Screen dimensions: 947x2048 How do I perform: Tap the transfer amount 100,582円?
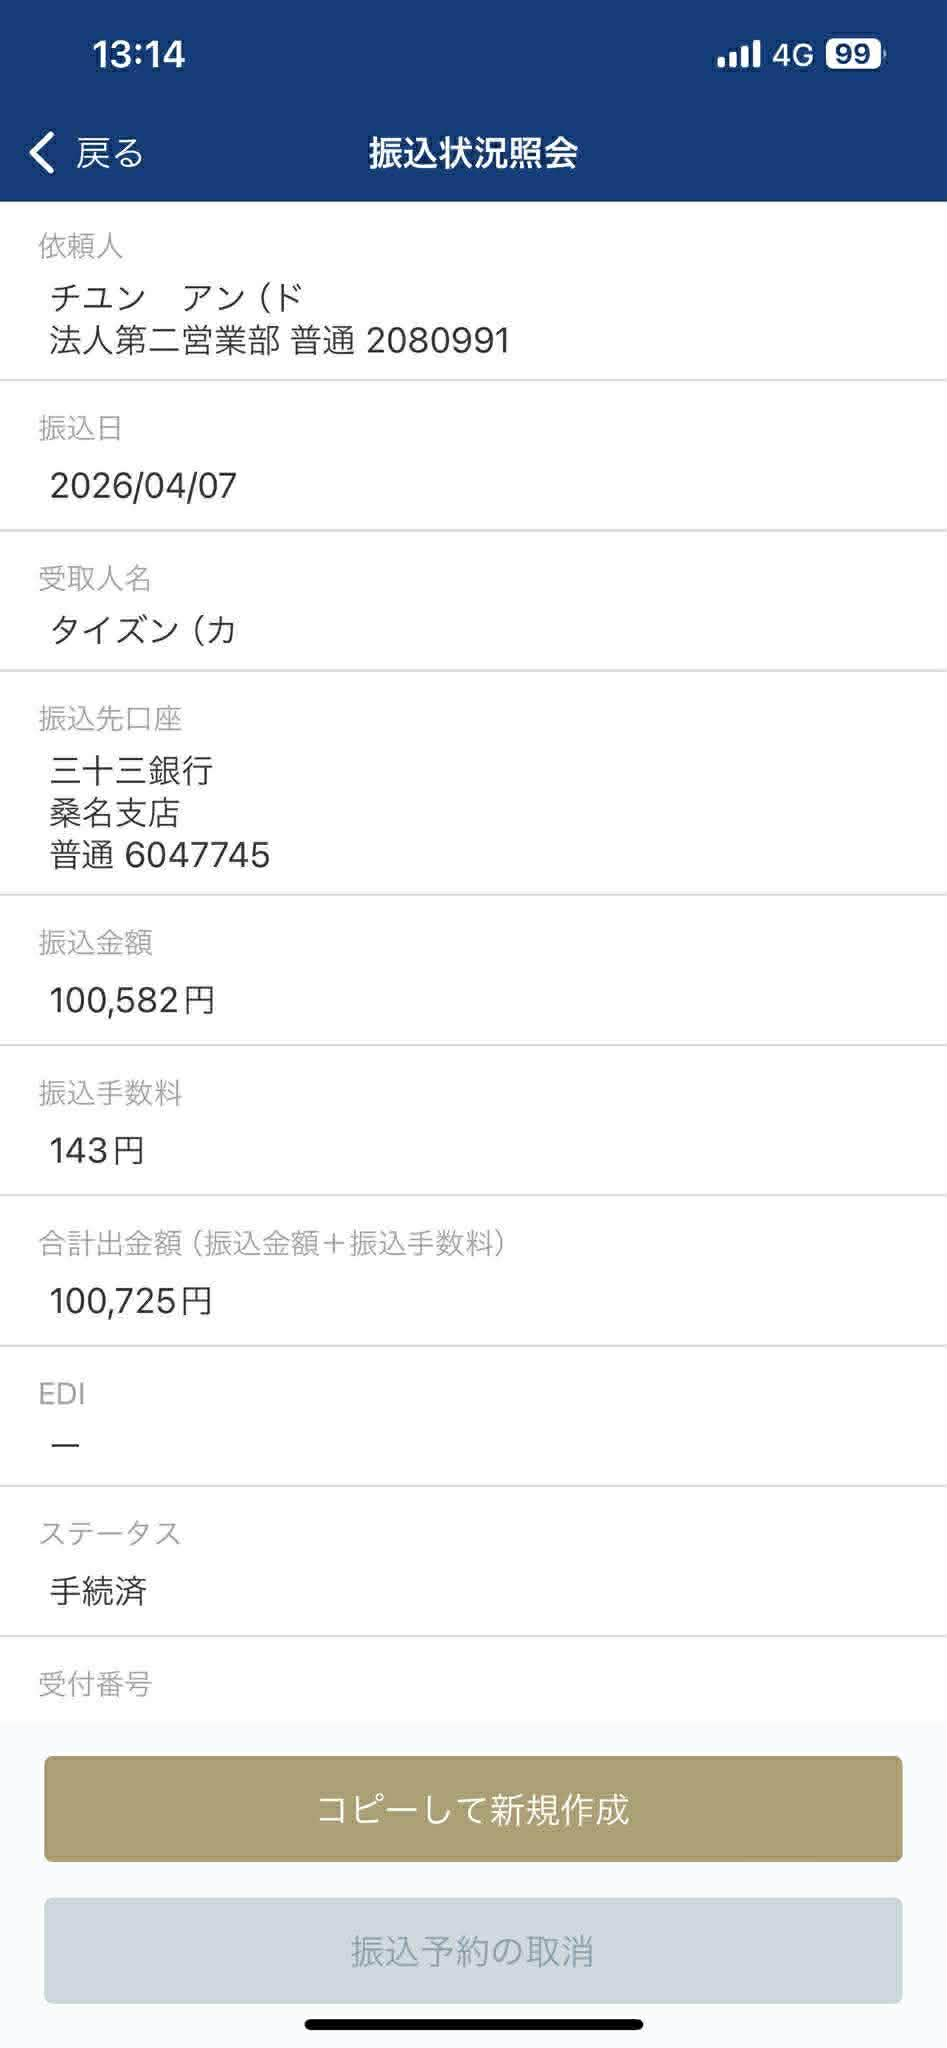(133, 1000)
